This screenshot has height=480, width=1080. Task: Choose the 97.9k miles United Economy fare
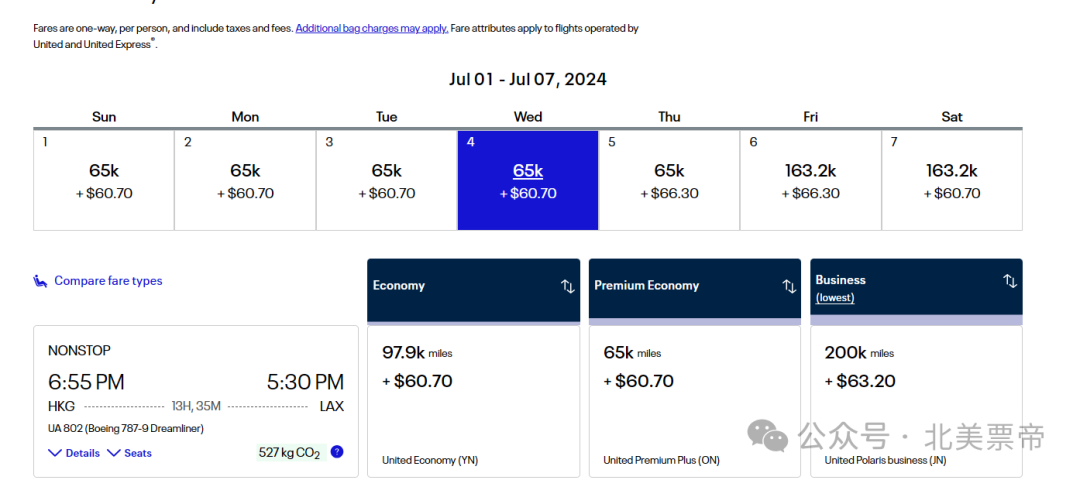coord(474,401)
